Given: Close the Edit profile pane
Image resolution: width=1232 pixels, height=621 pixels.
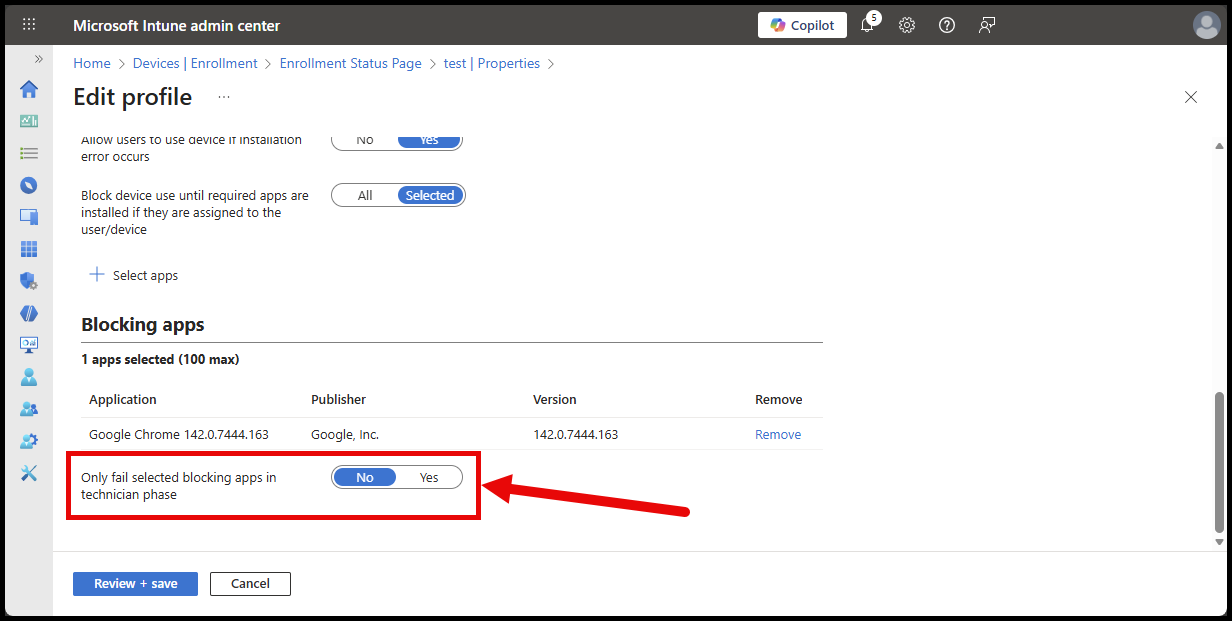Looking at the screenshot, I should (1191, 97).
